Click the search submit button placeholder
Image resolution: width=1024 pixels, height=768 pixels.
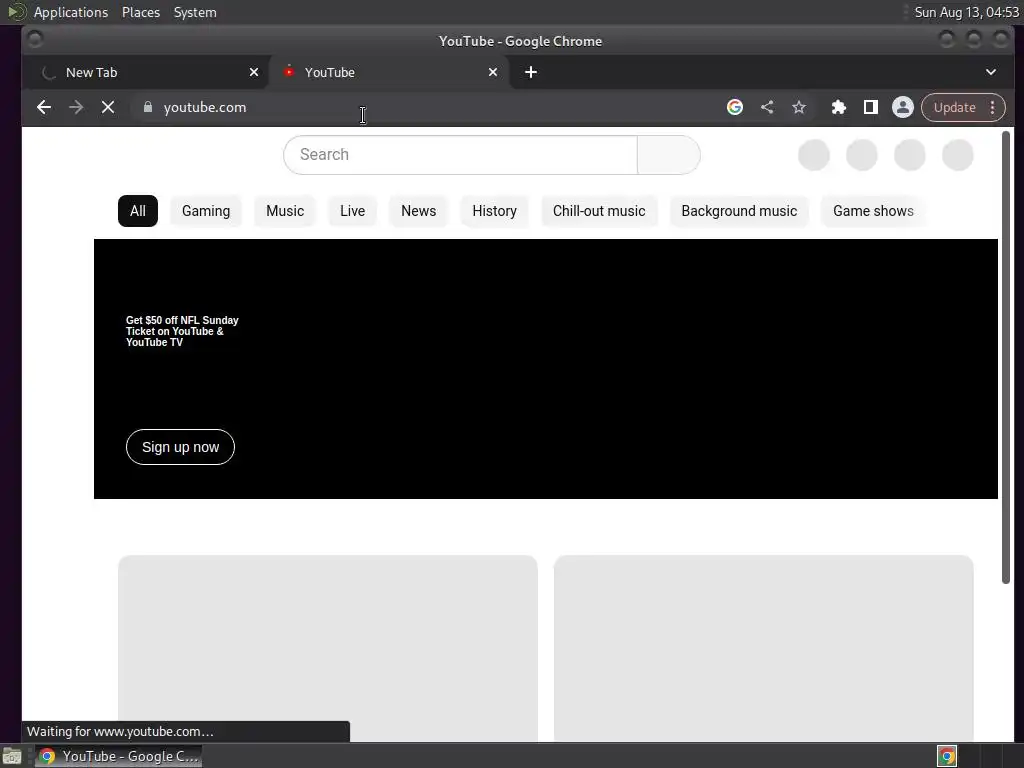coord(669,155)
